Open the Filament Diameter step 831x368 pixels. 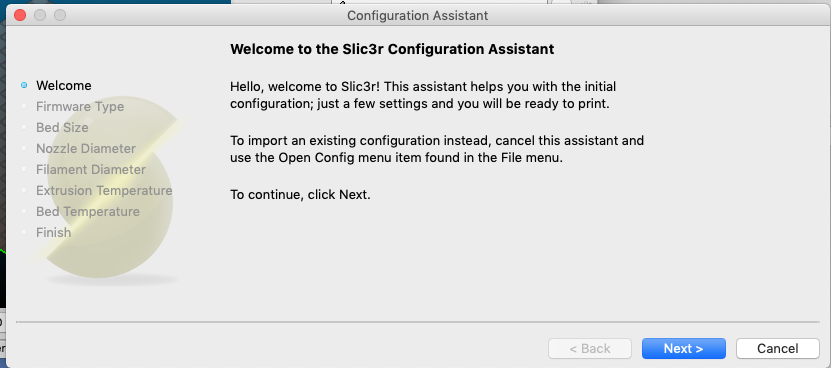click(x=91, y=170)
